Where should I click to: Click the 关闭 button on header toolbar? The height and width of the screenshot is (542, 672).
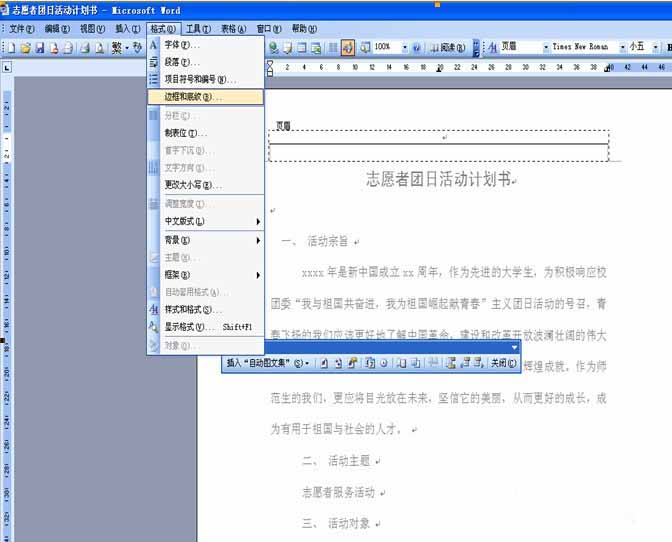(503, 363)
